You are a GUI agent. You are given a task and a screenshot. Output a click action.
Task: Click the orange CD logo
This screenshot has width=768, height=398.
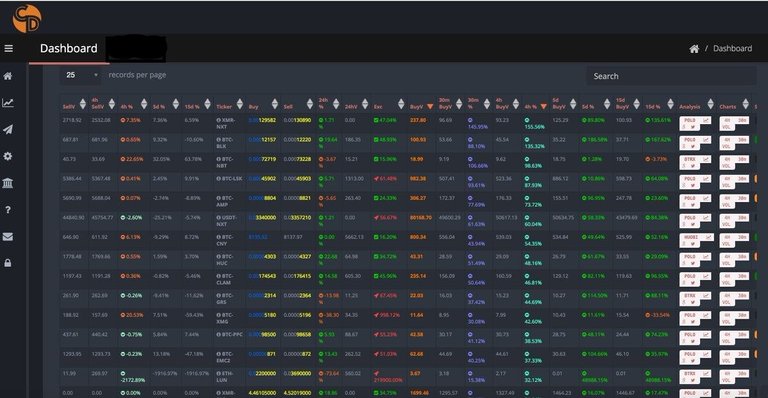(x=27, y=19)
